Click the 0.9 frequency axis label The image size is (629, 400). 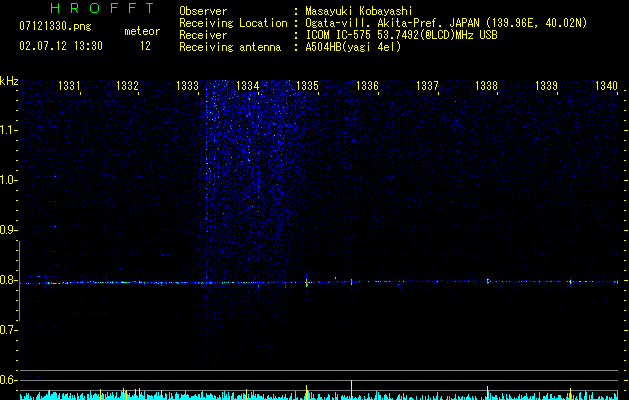coord(8,230)
